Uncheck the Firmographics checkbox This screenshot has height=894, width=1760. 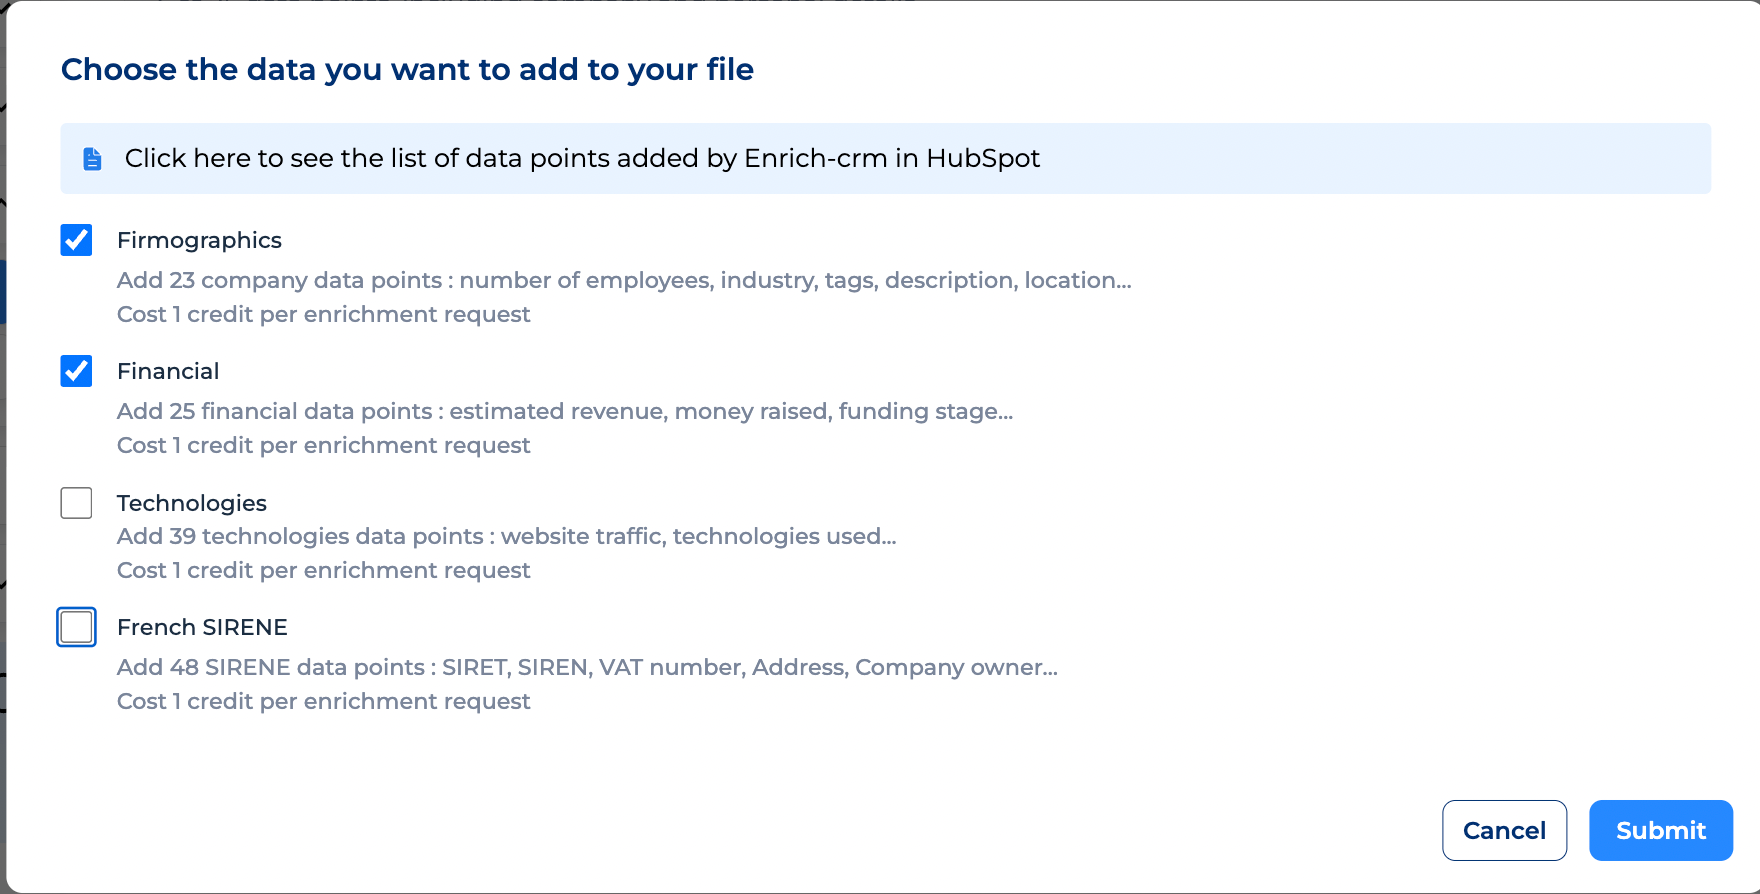pos(76,240)
